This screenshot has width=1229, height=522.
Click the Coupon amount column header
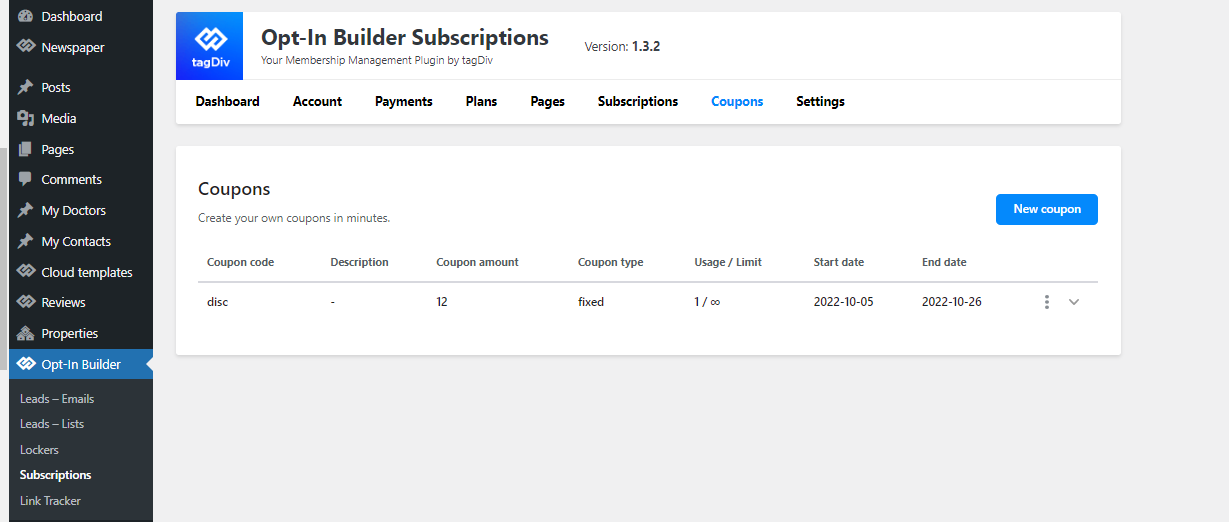tap(478, 262)
